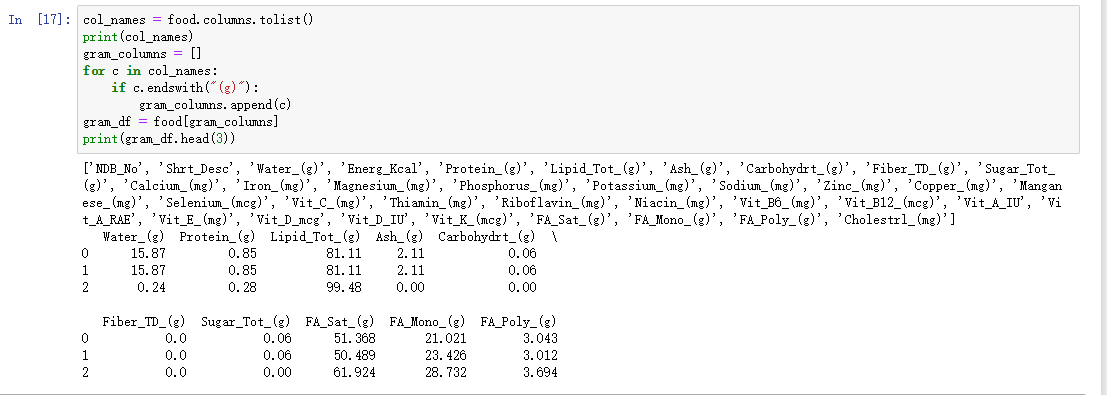Click the Fiber_TD_(g) column header
Image resolution: width=1107 pixels, height=395 pixels.
click(144, 322)
